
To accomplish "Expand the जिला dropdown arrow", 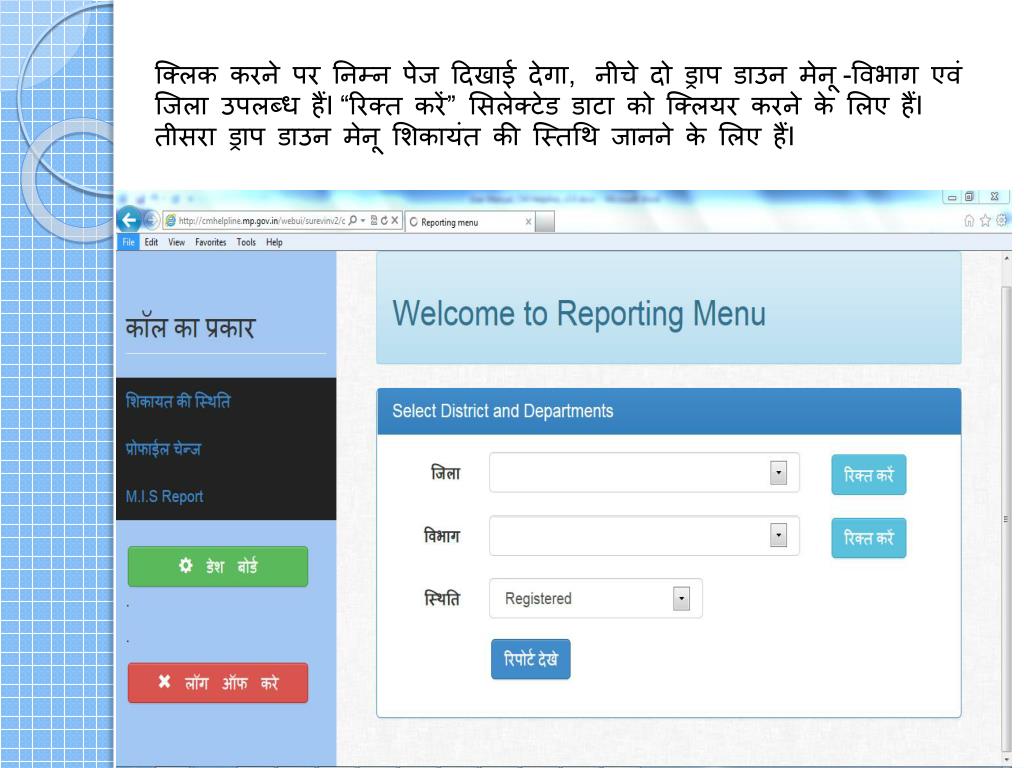I will [x=778, y=473].
